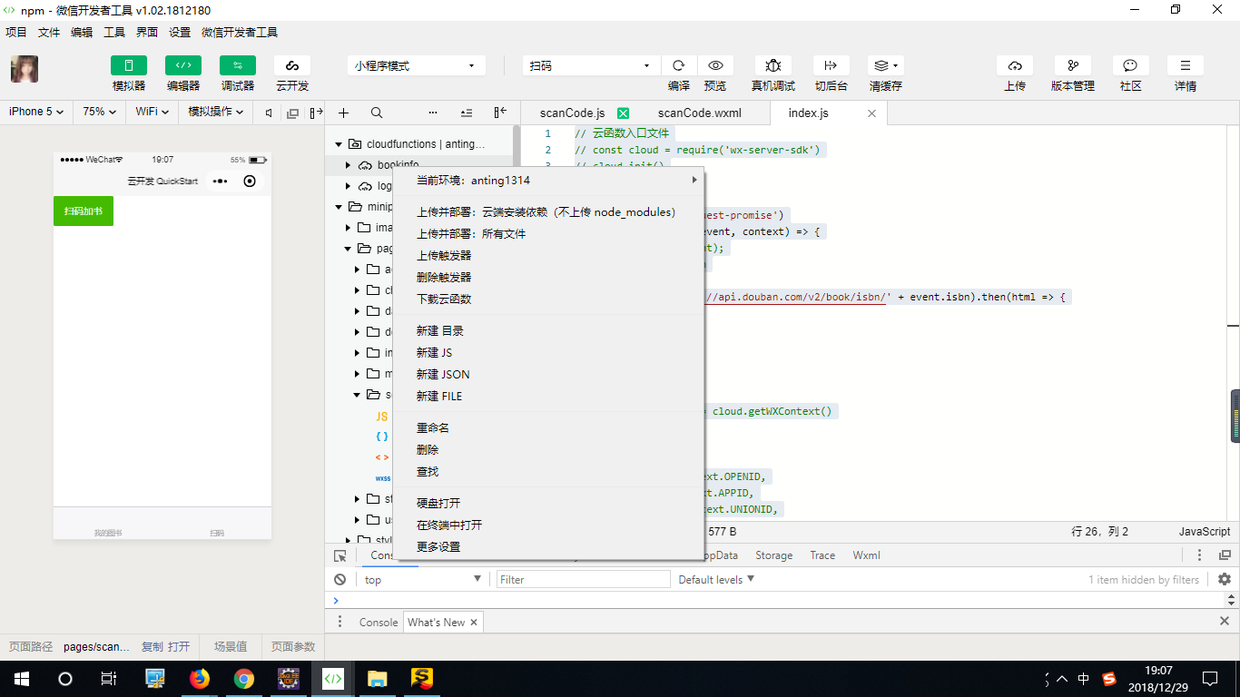Tap the simulator capsule three-dots menu
Viewport: 1240px width, 697px height.
[220, 182]
